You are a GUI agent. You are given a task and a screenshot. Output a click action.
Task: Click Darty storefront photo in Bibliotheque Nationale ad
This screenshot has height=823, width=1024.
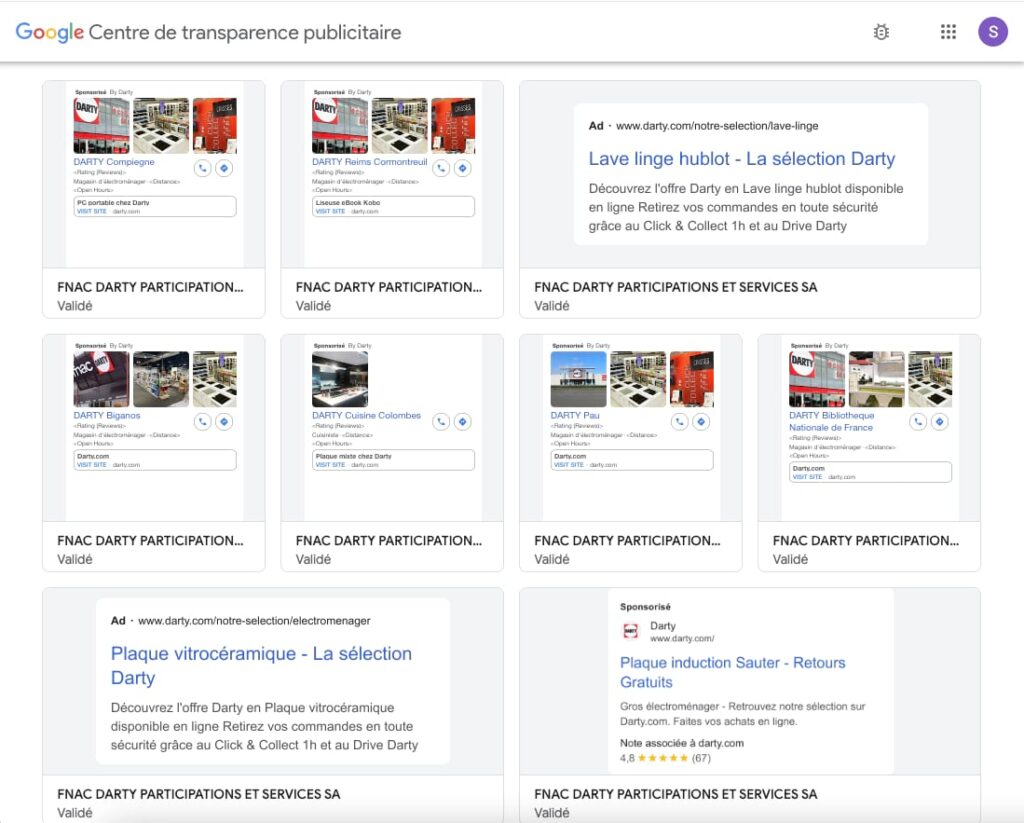[x=817, y=379]
